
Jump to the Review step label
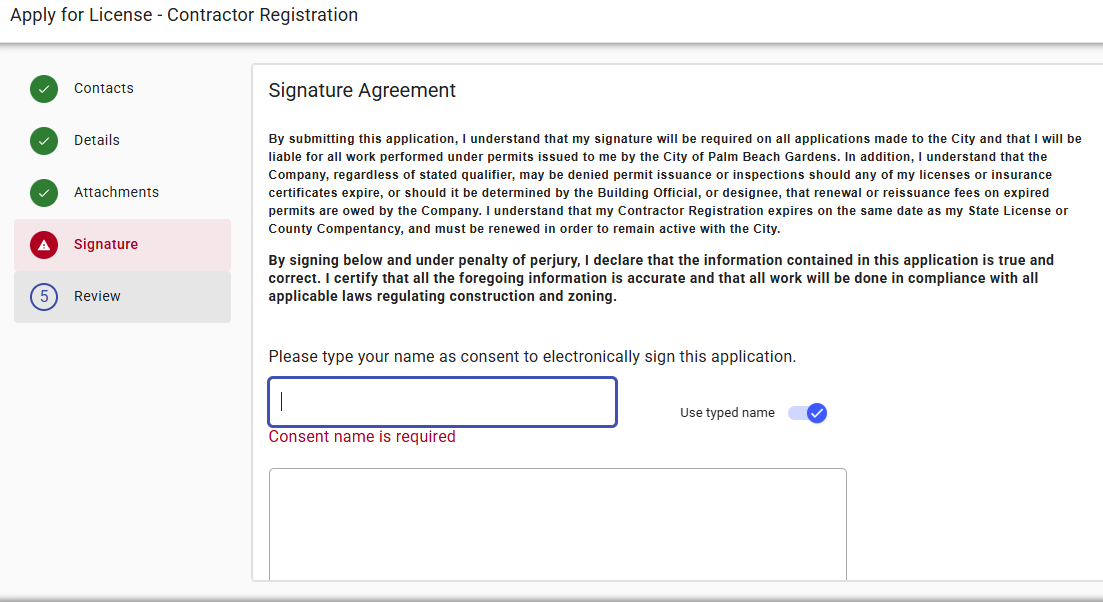97,297
